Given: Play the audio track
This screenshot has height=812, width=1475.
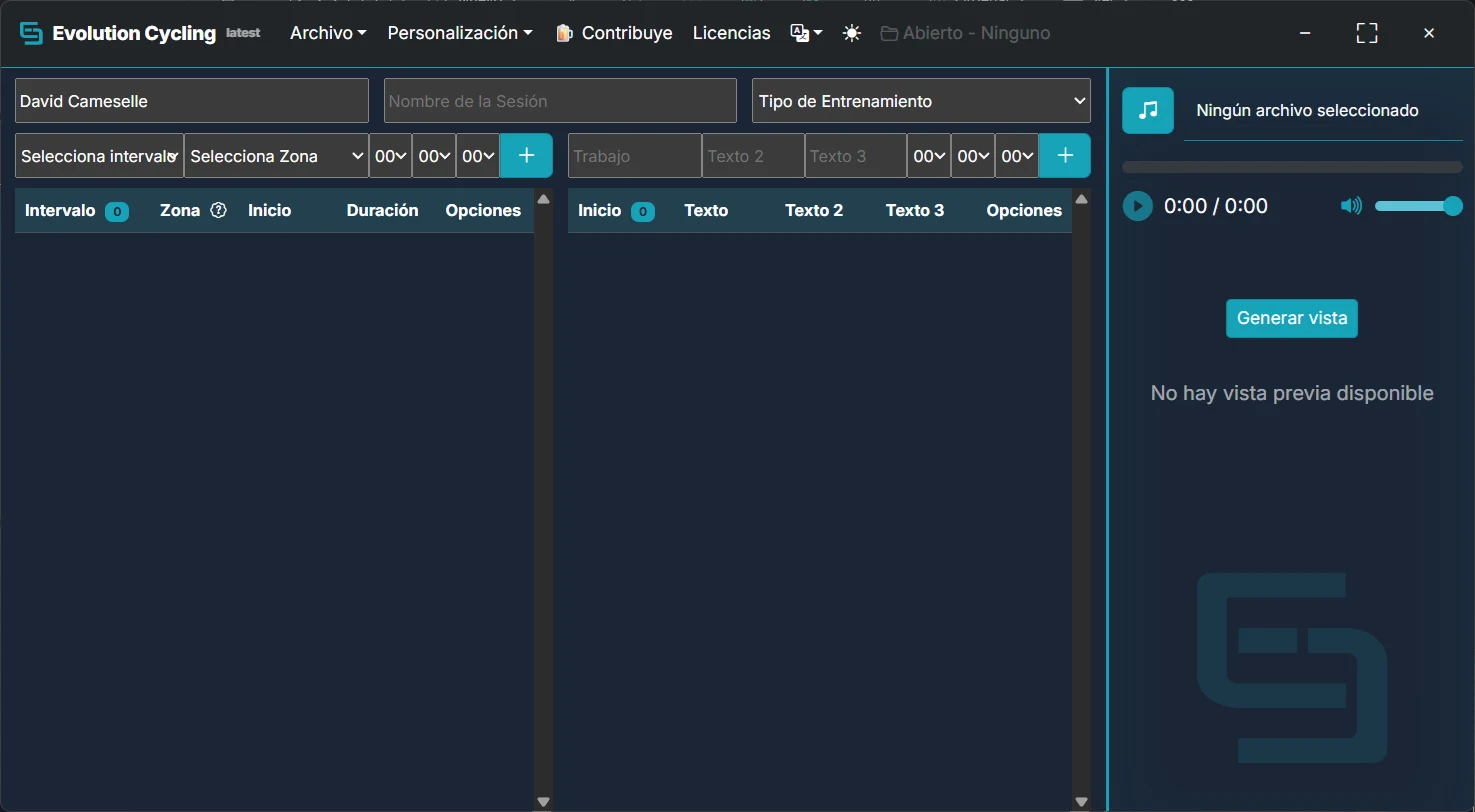Looking at the screenshot, I should [x=1137, y=206].
